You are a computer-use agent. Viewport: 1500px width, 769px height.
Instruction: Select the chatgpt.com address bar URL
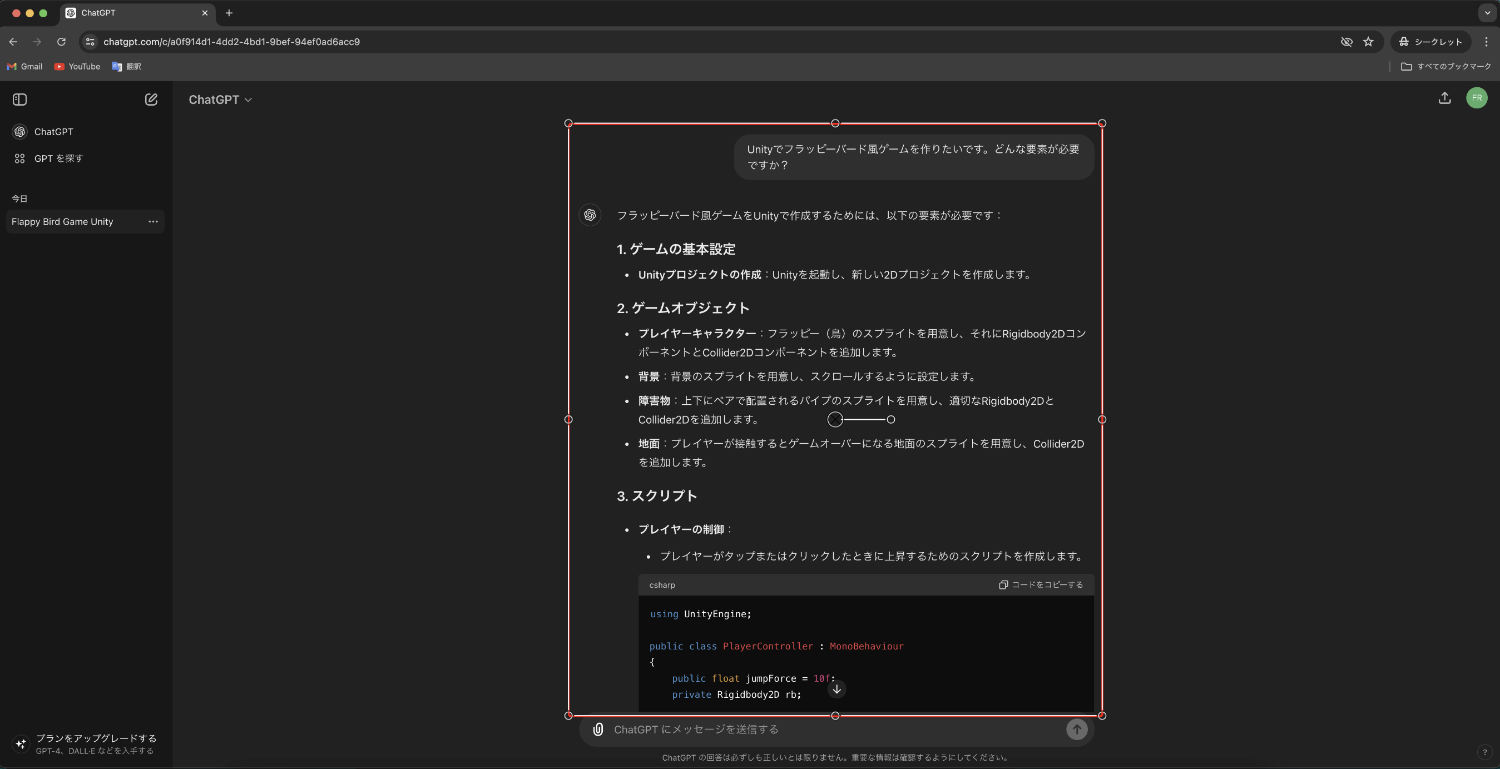(x=231, y=42)
